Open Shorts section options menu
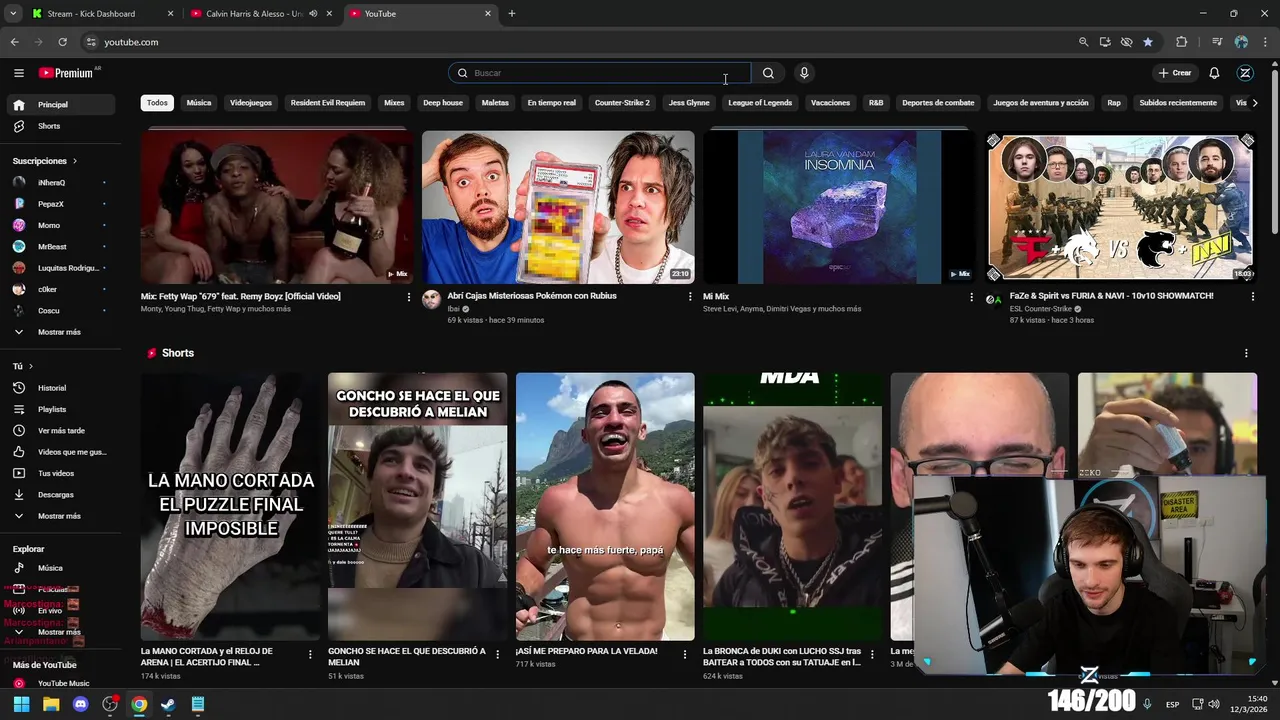 pos(1246,353)
